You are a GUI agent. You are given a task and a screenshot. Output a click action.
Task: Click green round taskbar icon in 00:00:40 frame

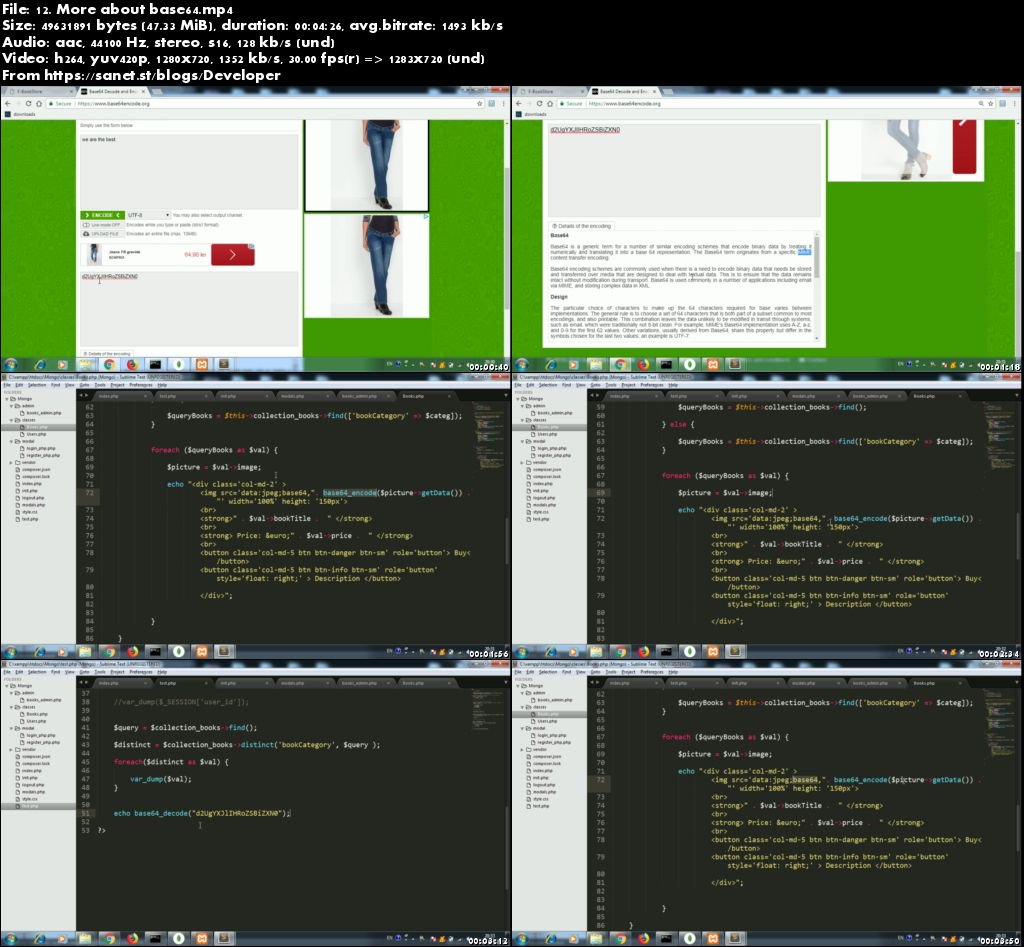point(178,364)
